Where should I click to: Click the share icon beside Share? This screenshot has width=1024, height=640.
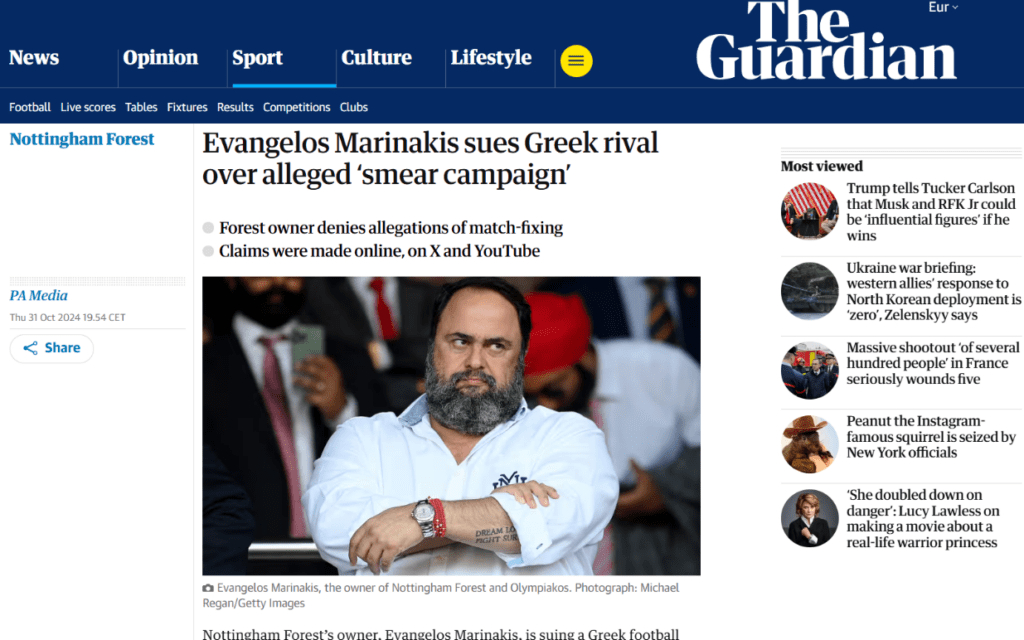click(x=30, y=348)
